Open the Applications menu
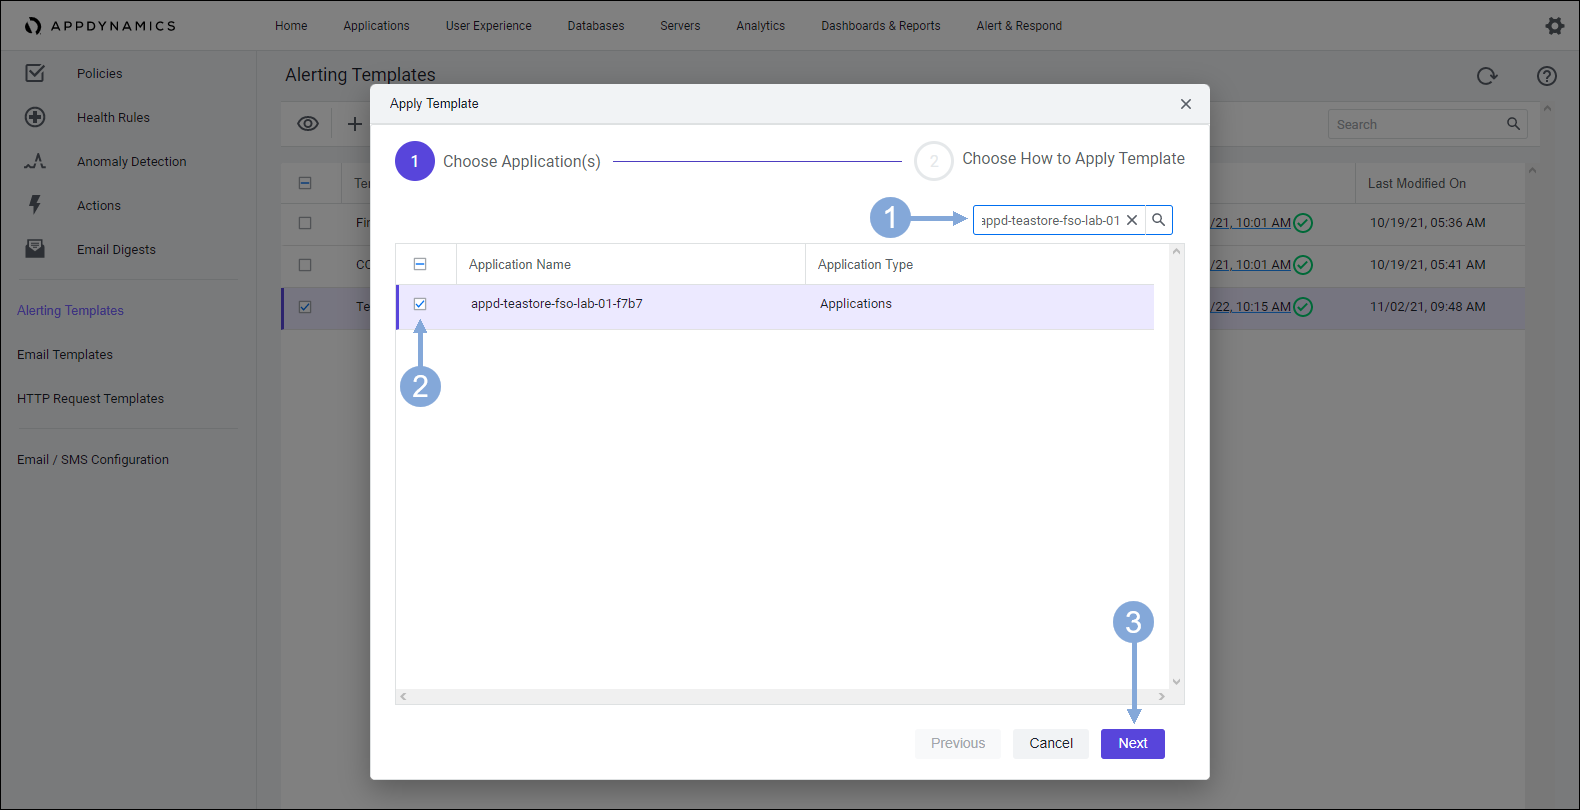The image size is (1580, 810). point(376,26)
